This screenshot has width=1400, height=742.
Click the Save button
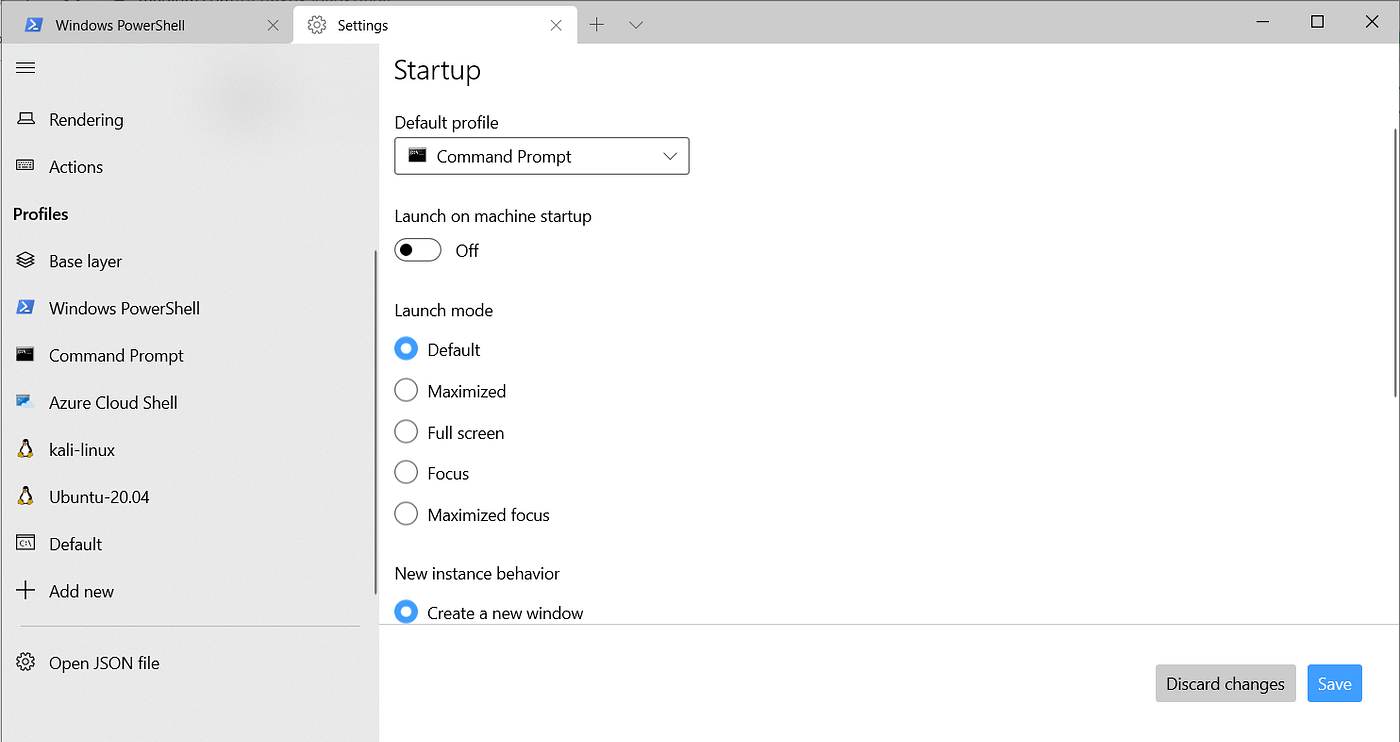(x=1334, y=683)
